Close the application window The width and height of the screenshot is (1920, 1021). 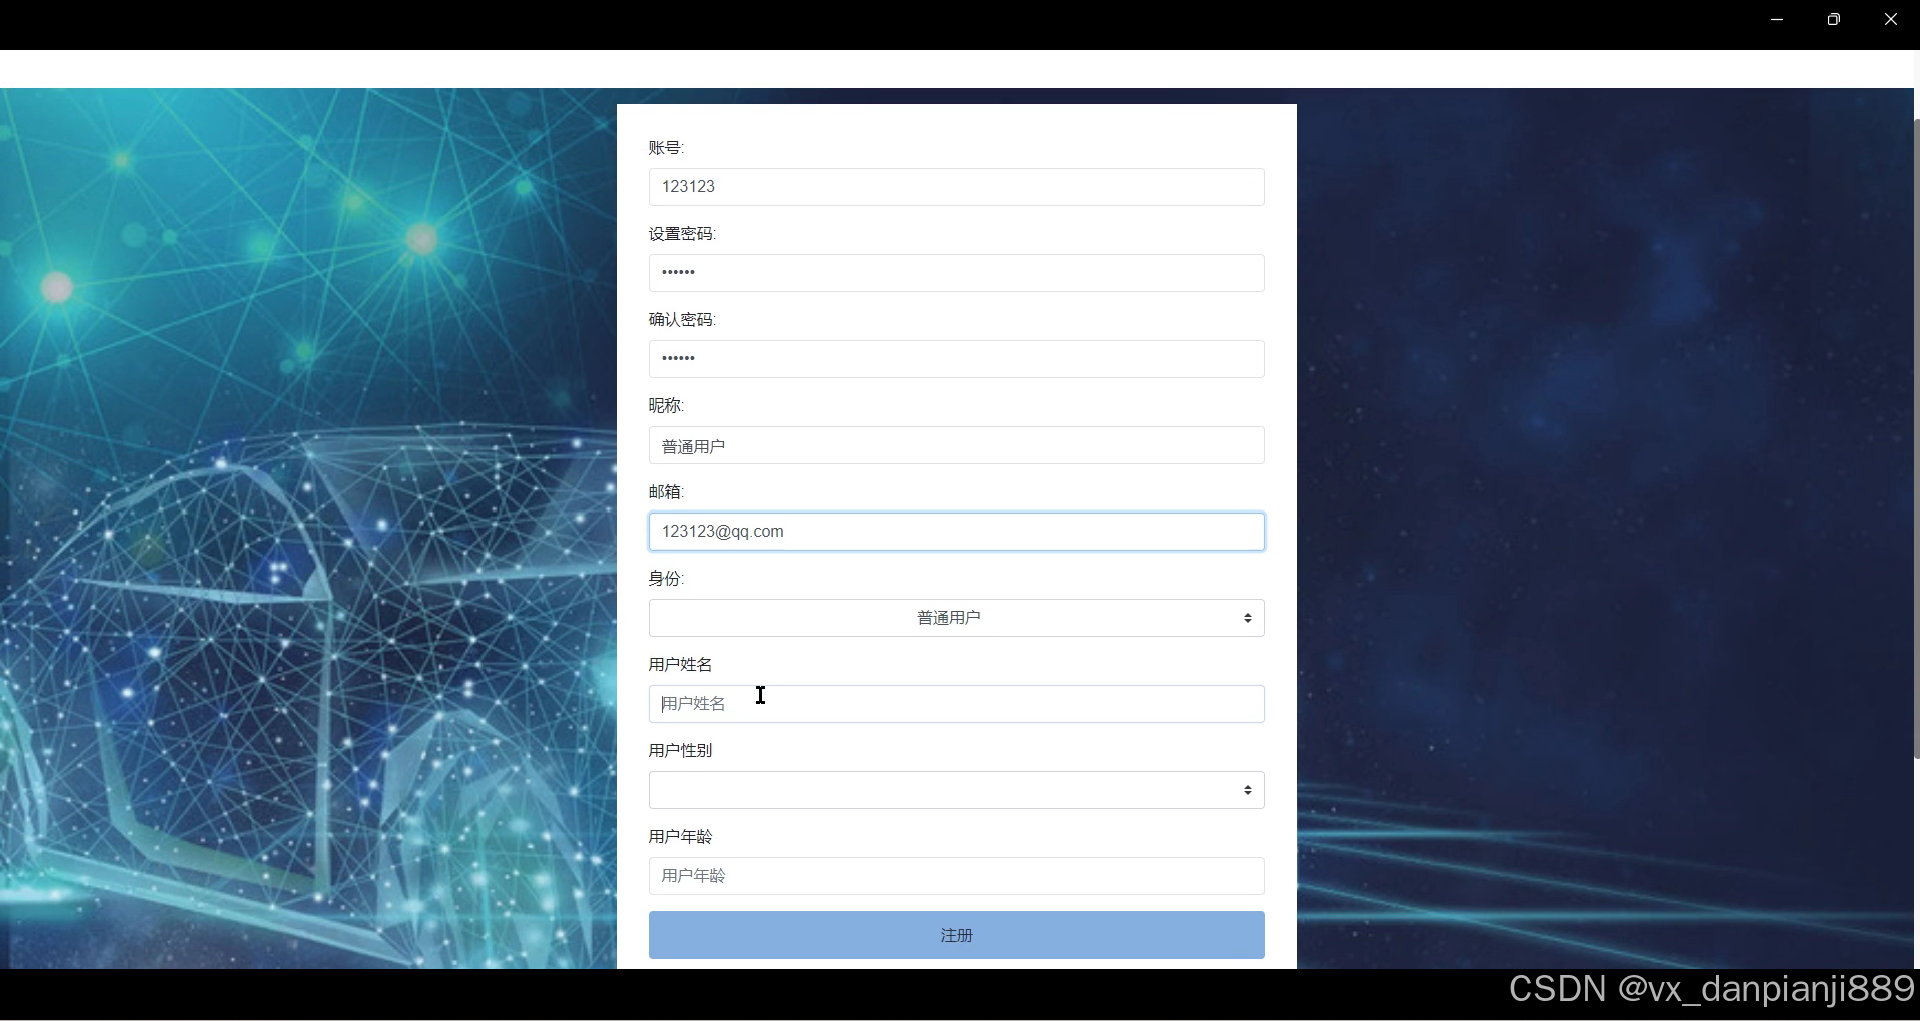[x=1890, y=19]
